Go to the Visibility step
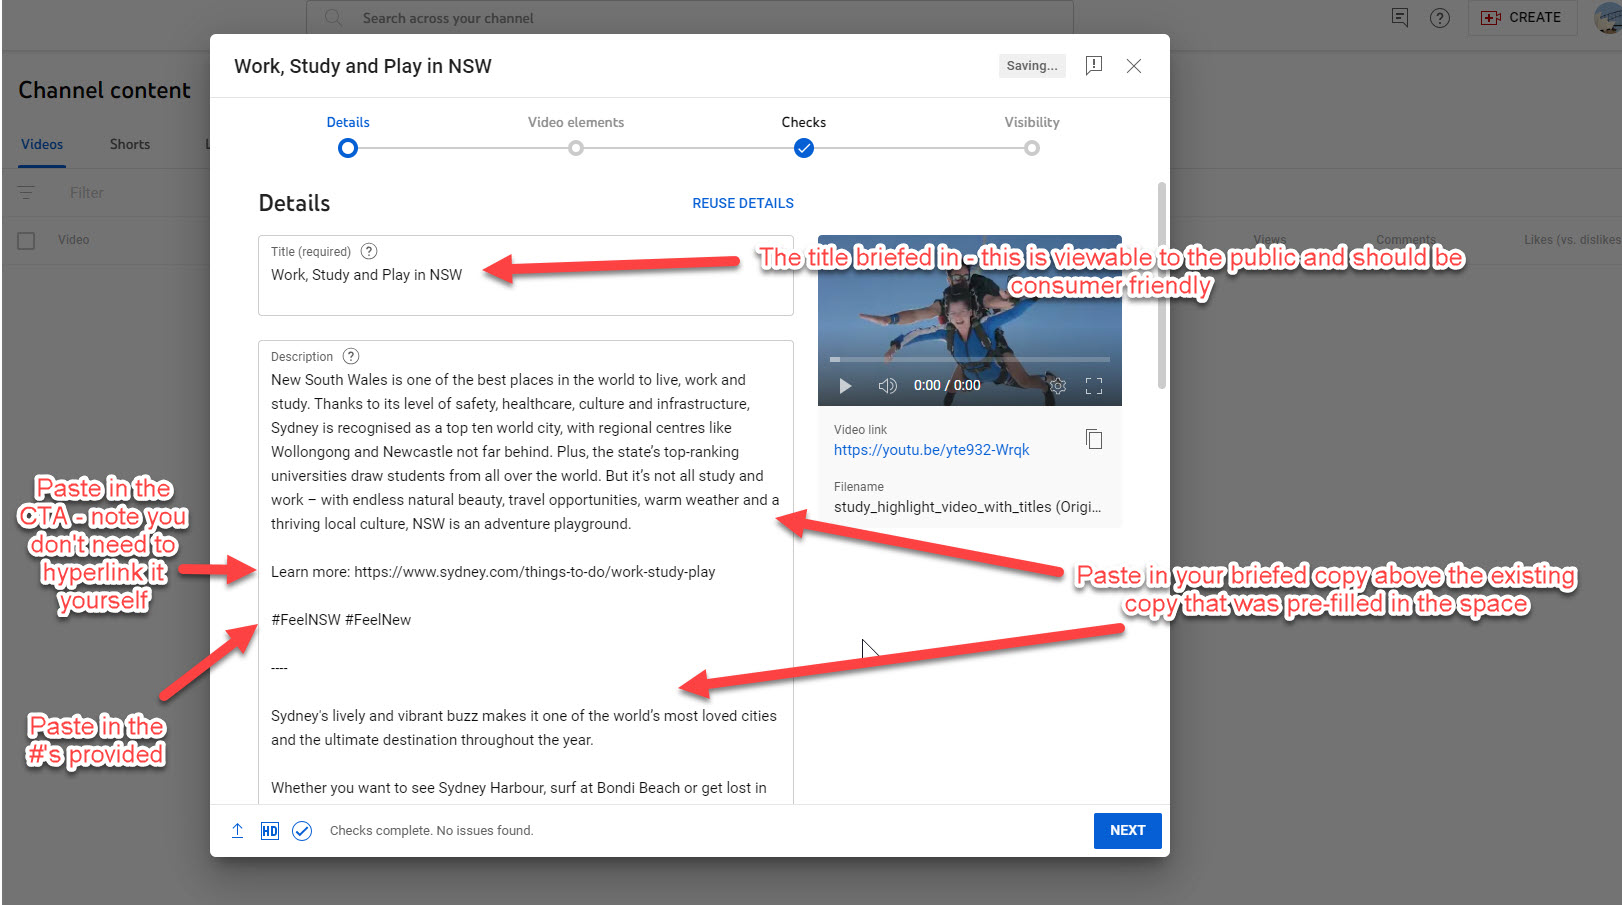1622x905 pixels. pos(1032,122)
